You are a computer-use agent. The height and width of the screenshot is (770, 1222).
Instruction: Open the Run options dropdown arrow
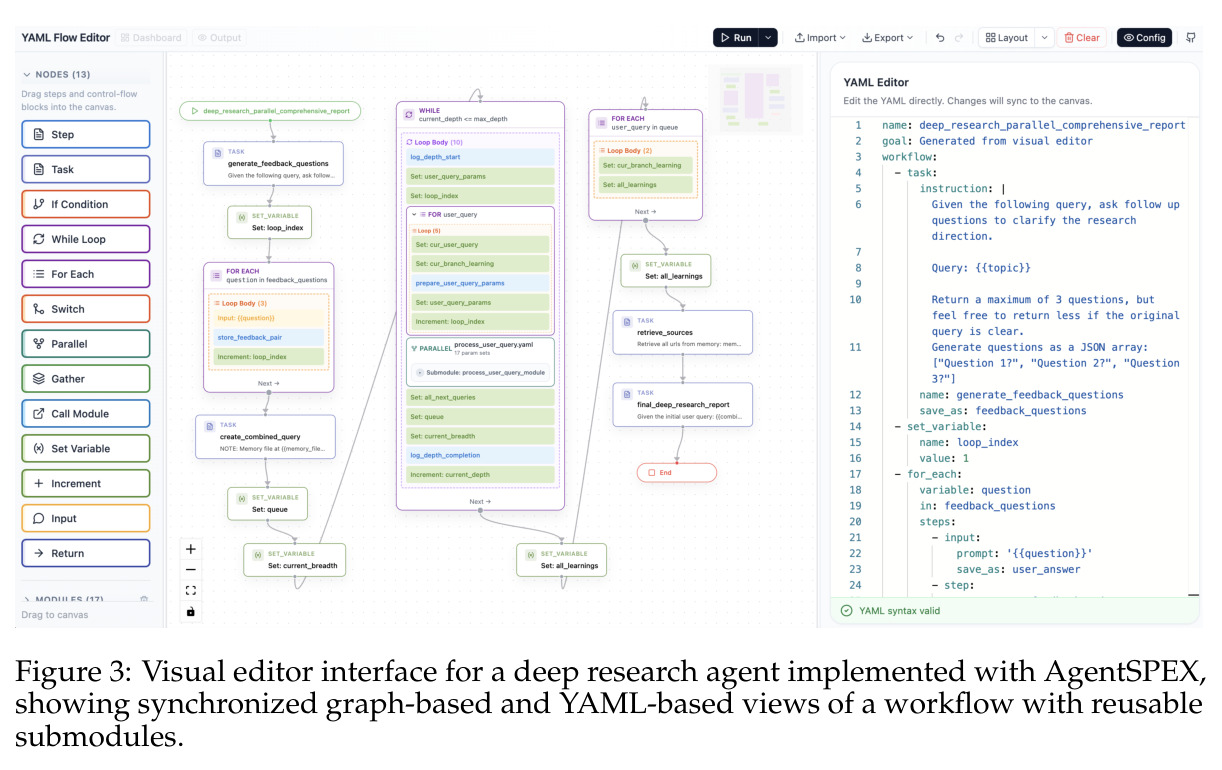point(767,38)
